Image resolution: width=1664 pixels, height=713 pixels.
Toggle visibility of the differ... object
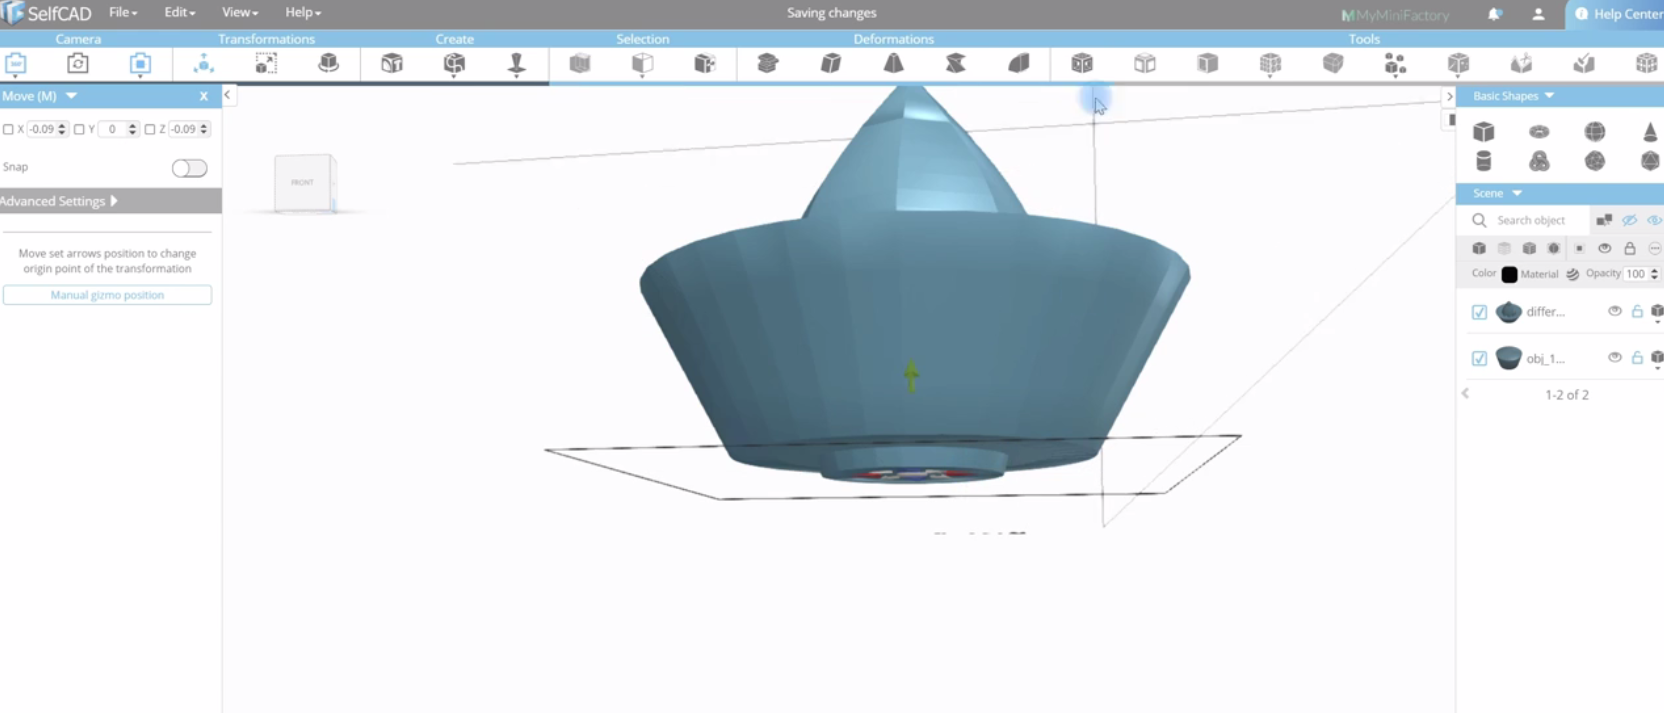point(1614,312)
